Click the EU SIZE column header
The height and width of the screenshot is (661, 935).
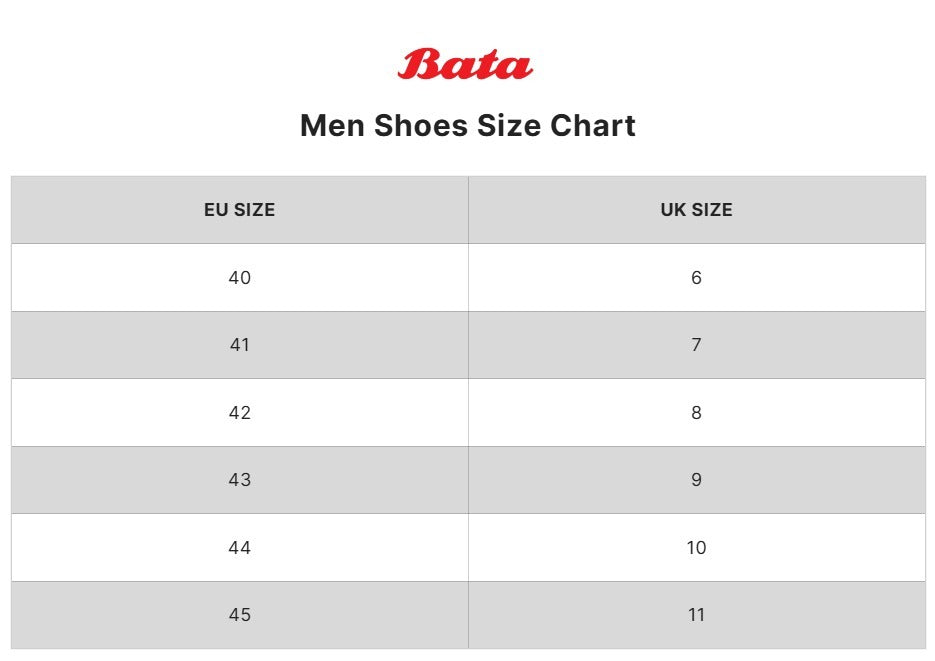tap(240, 210)
